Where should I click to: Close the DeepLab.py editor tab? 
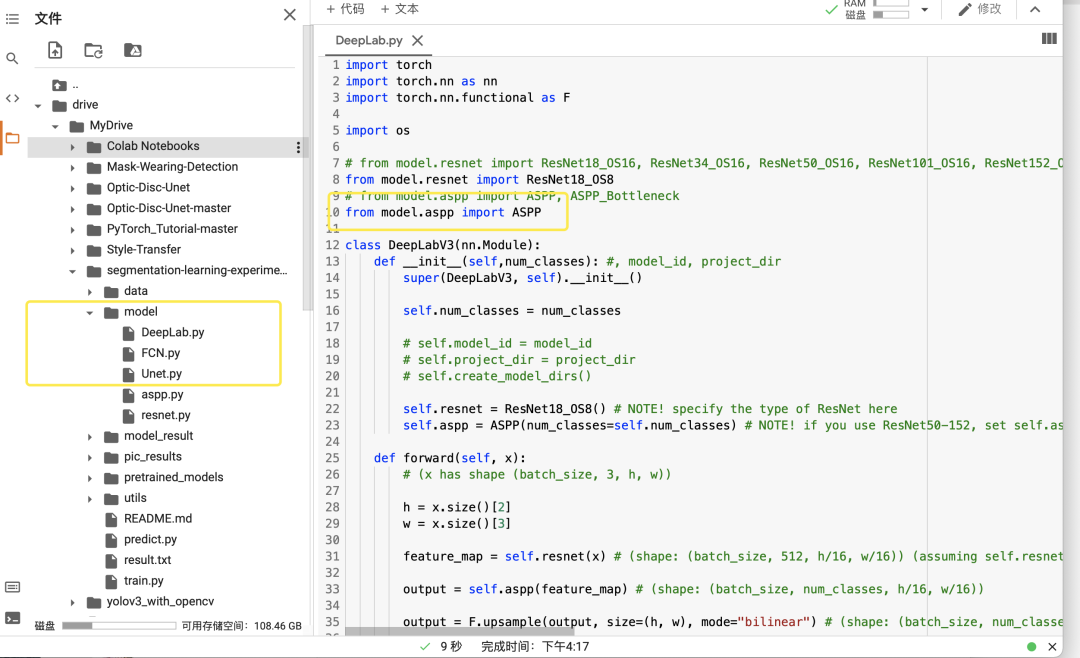click(x=417, y=40)
